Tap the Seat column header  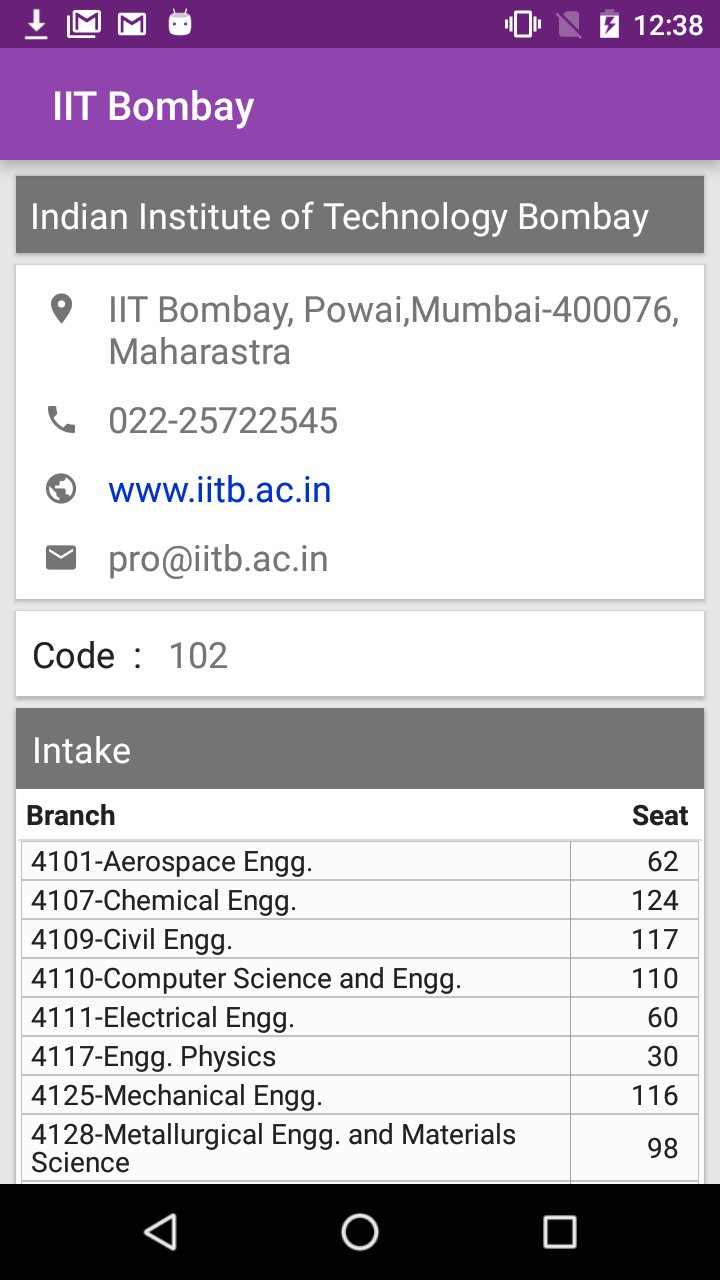click(x=660, y=815)
